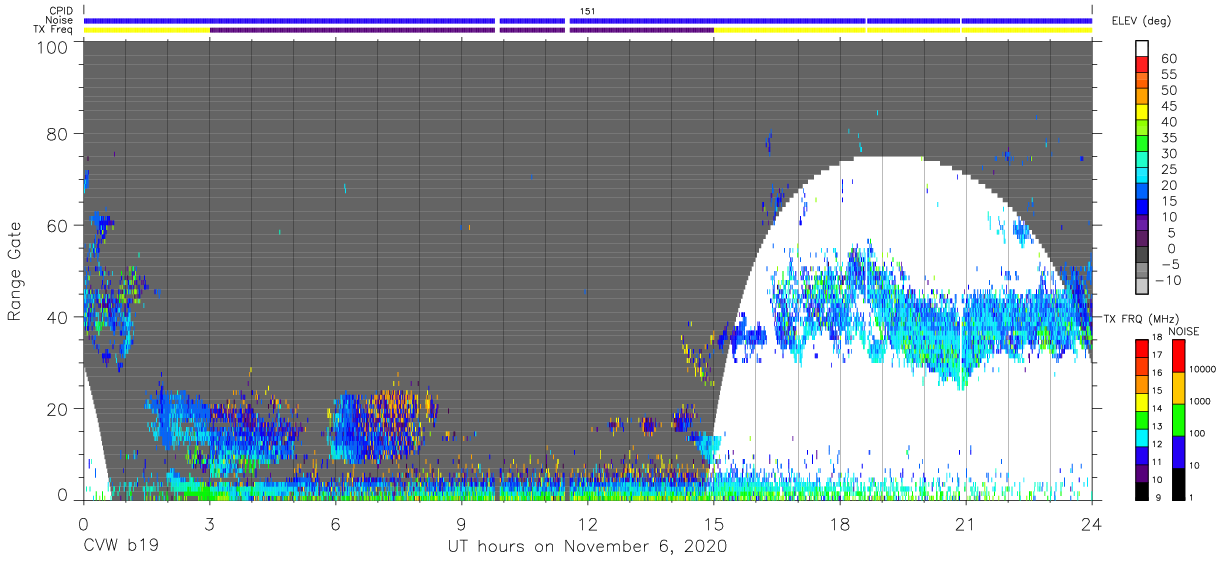Click the CPID value 151
The height and width of the screenshot is (567, 1228).
588,10
